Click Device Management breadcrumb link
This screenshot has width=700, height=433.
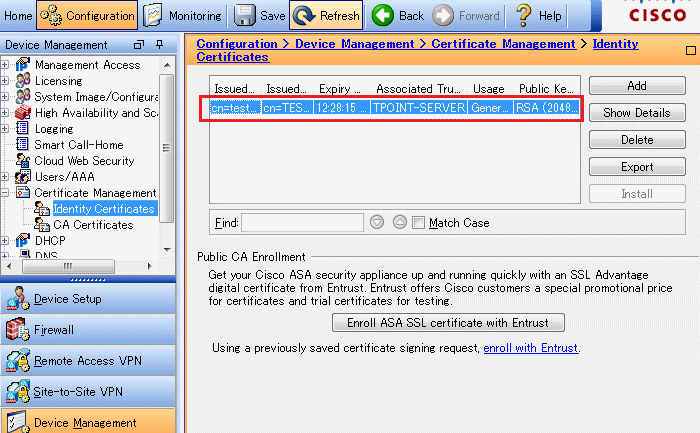click(x=354, y=44)
